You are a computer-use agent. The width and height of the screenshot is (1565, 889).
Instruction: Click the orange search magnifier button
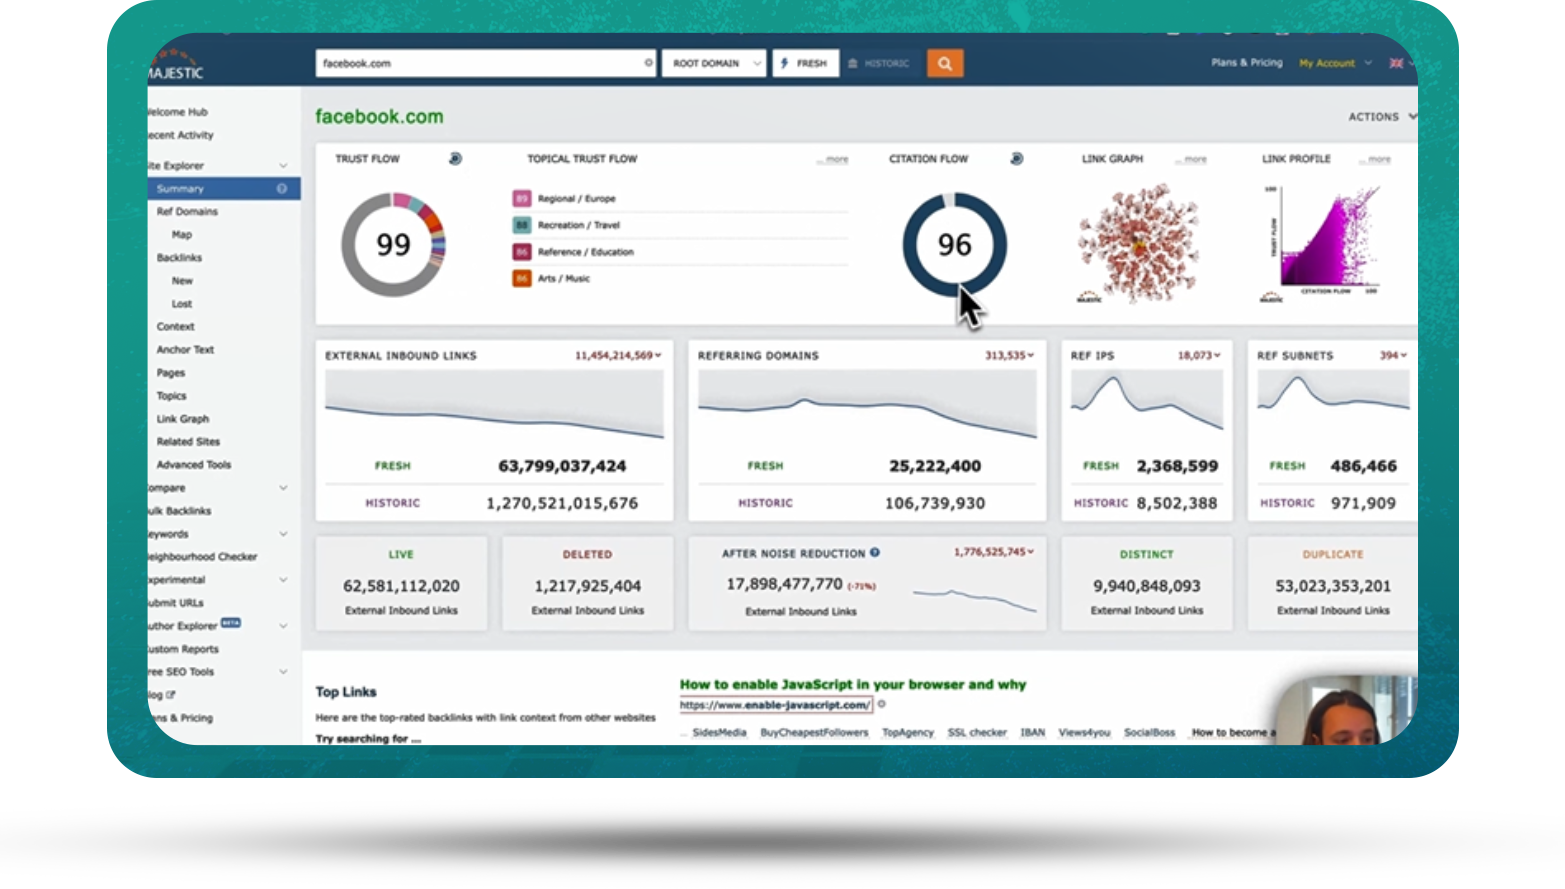pos(944,63)
